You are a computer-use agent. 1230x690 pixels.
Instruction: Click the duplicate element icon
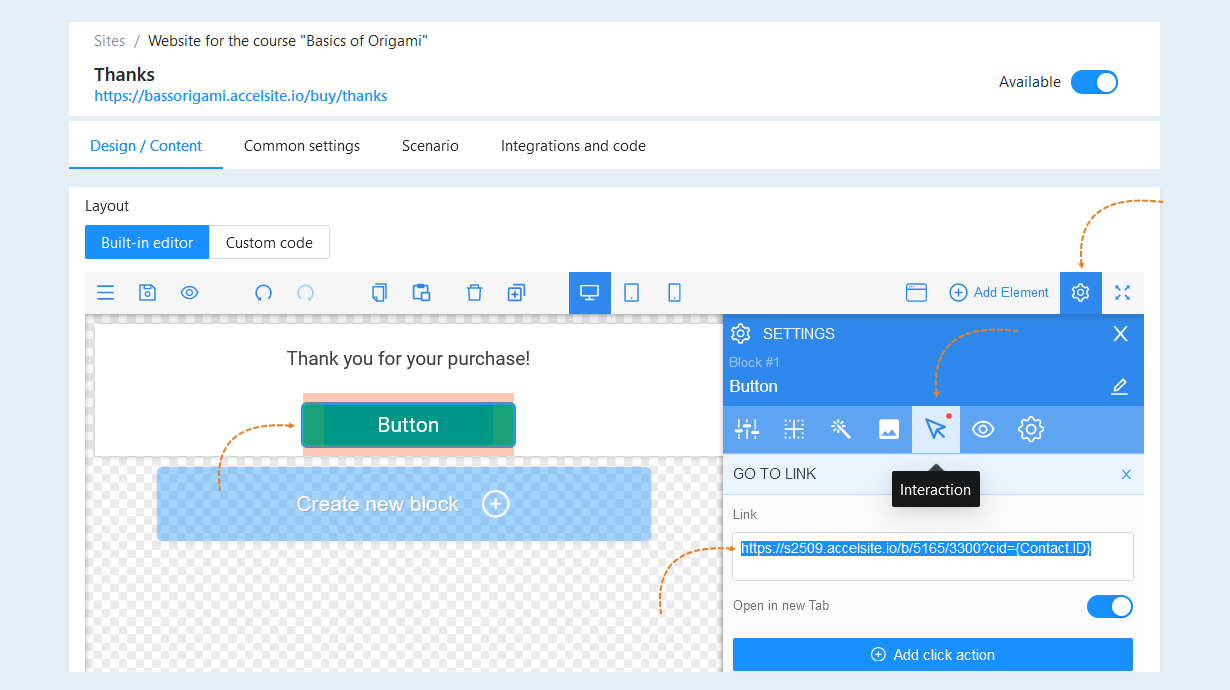516,293
